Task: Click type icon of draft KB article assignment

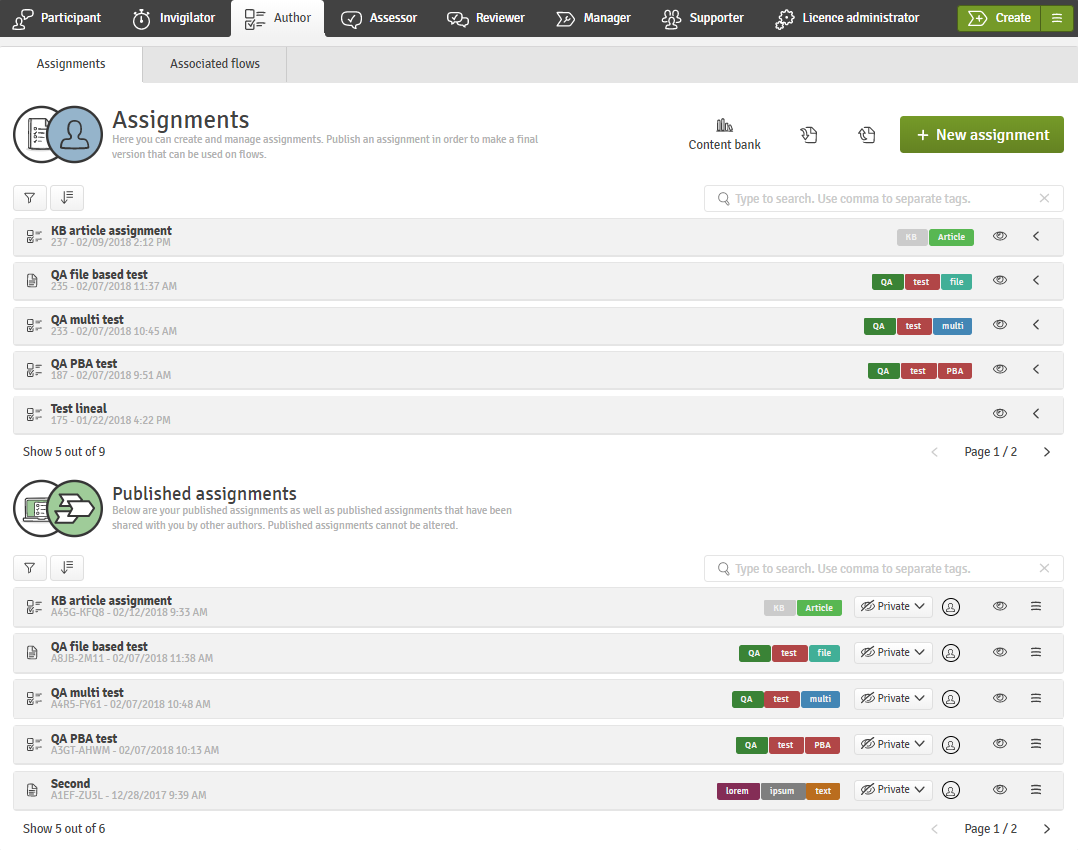Action: point(34,237)
